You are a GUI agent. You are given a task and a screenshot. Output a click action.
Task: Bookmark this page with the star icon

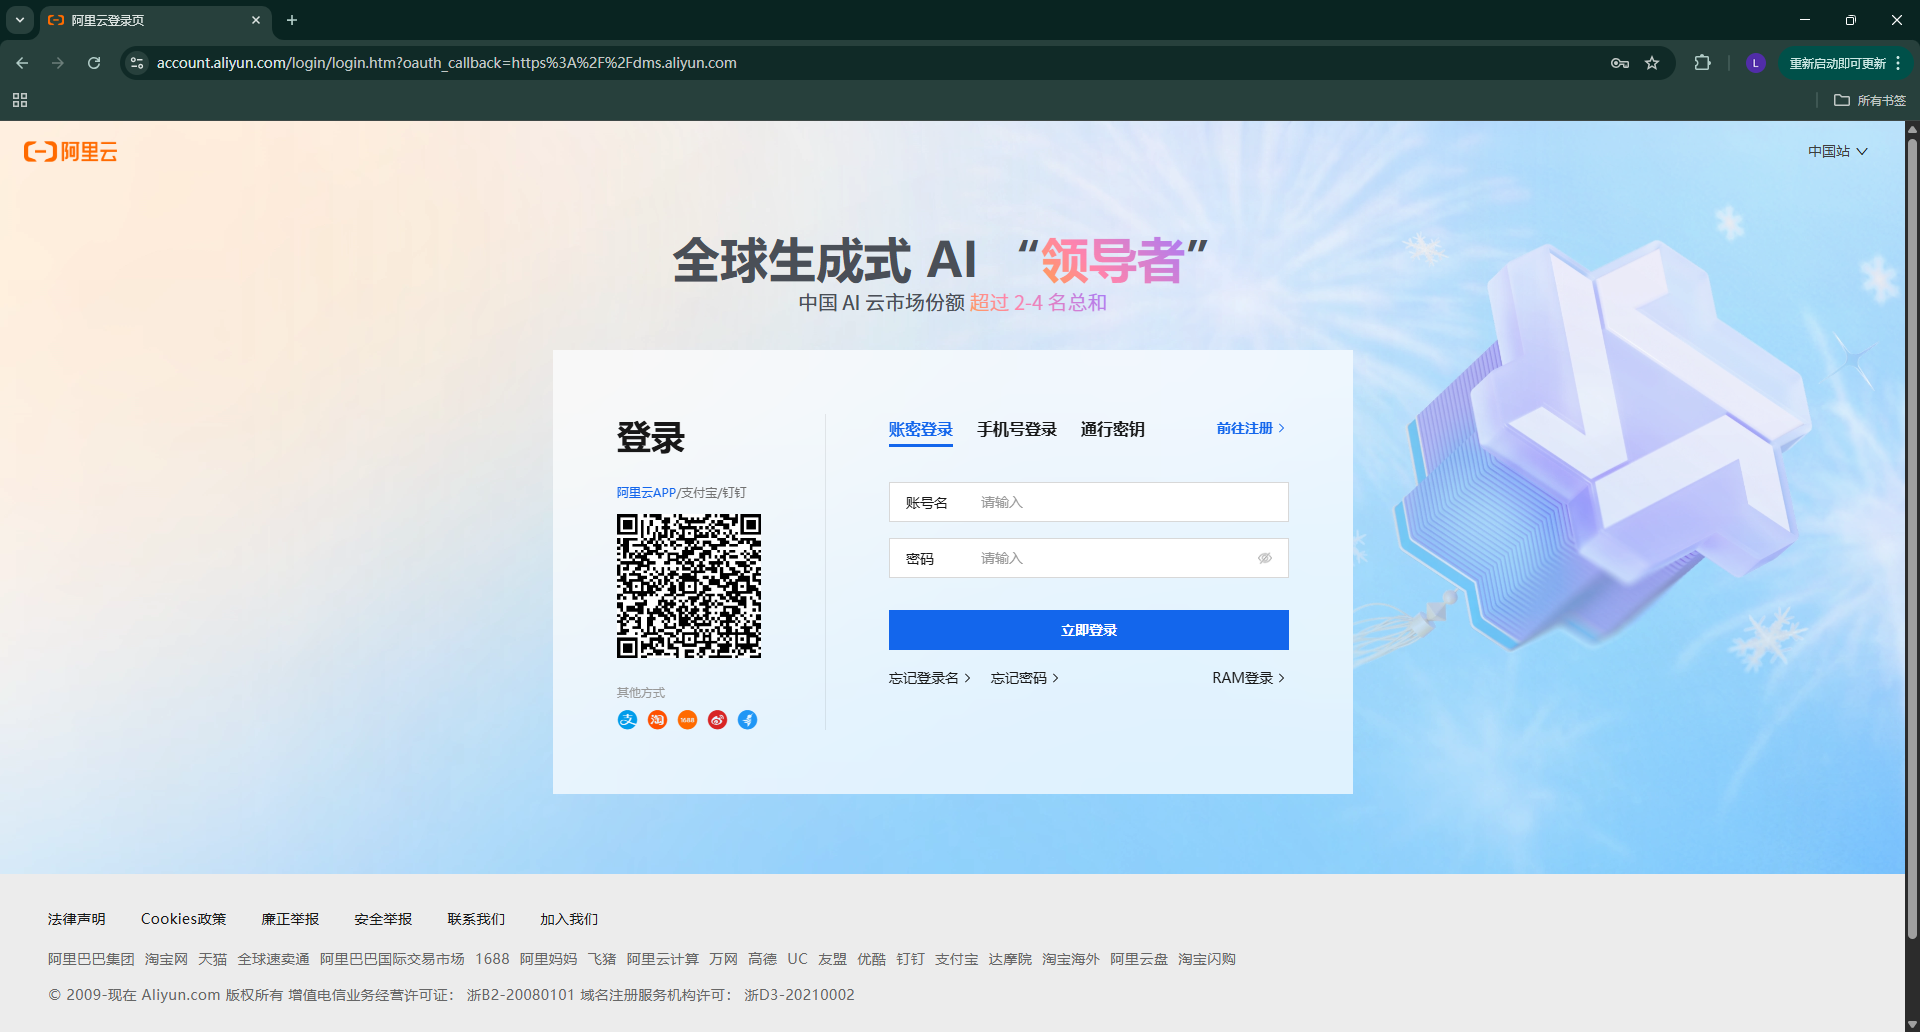click(1652, 63)
